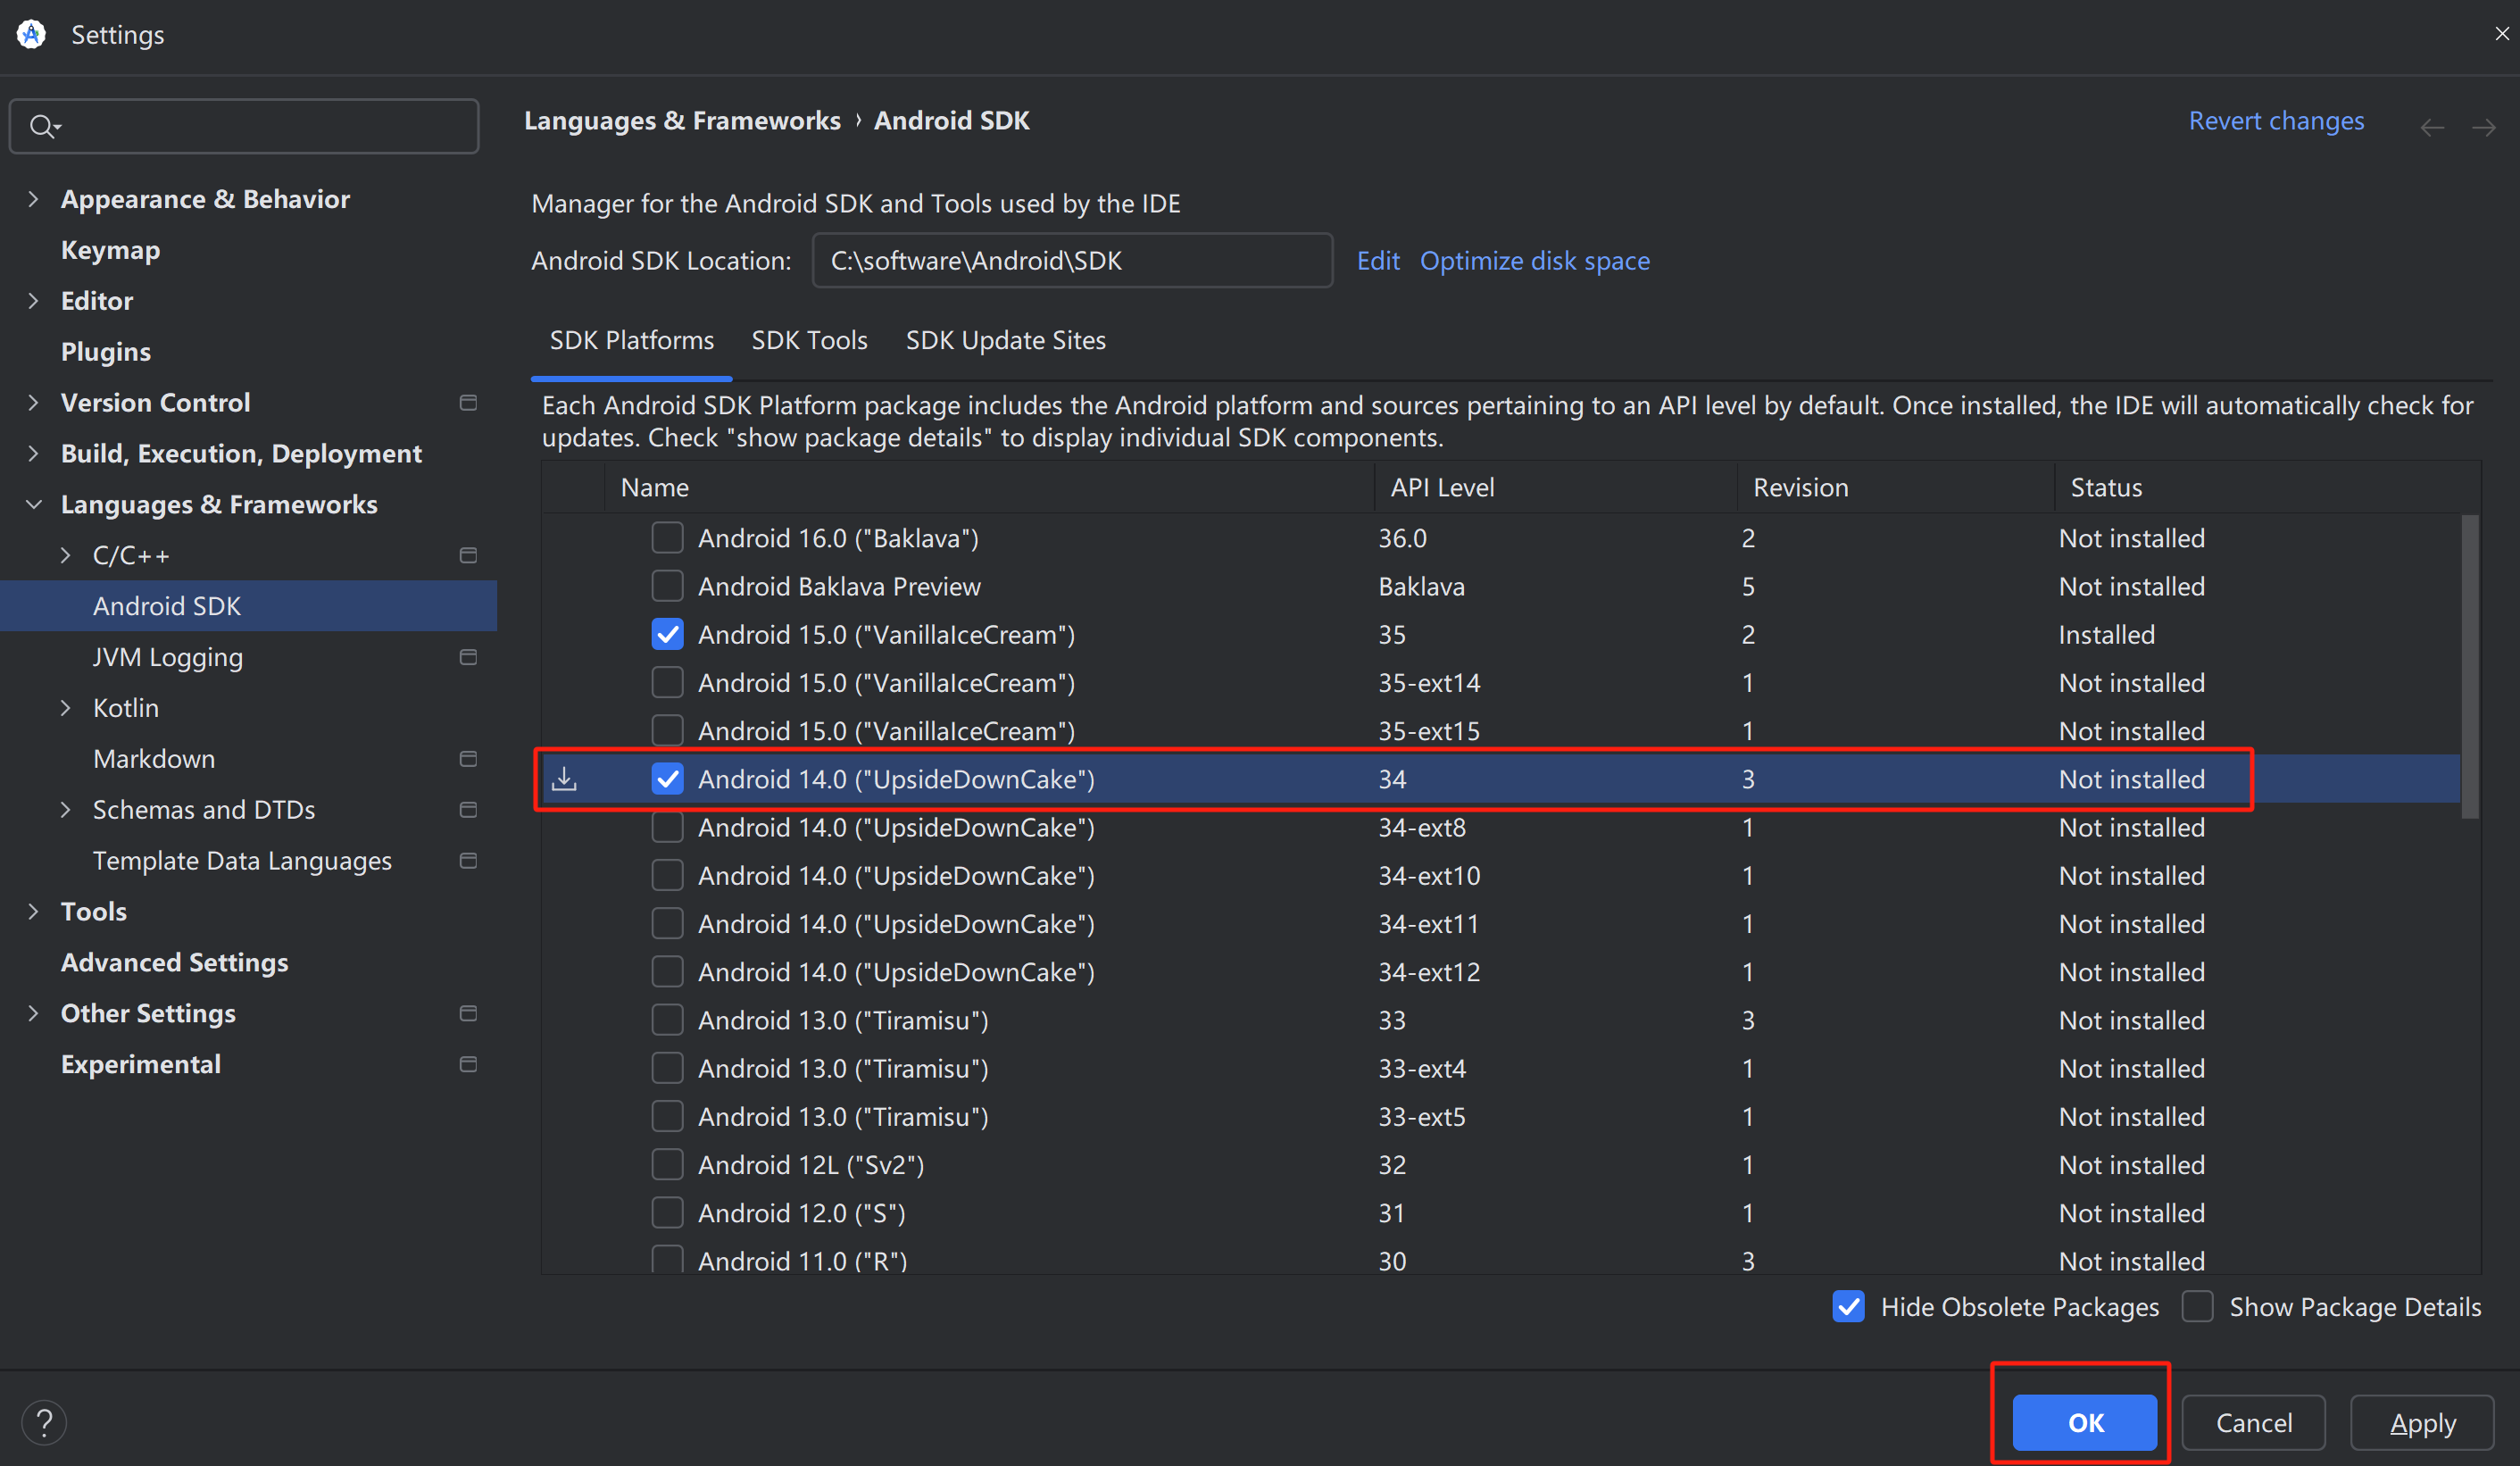
Task: Collapse the Languages & Frameworks section
Action: [x=34, y=504]
